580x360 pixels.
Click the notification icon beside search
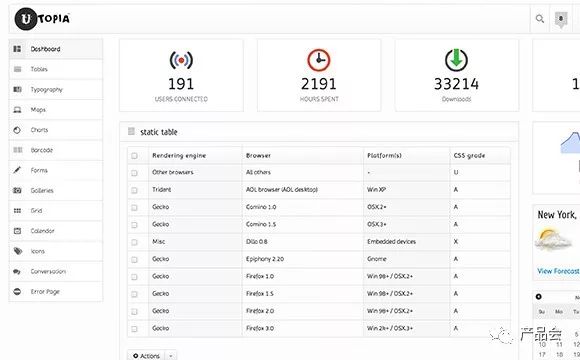[561, 19]
